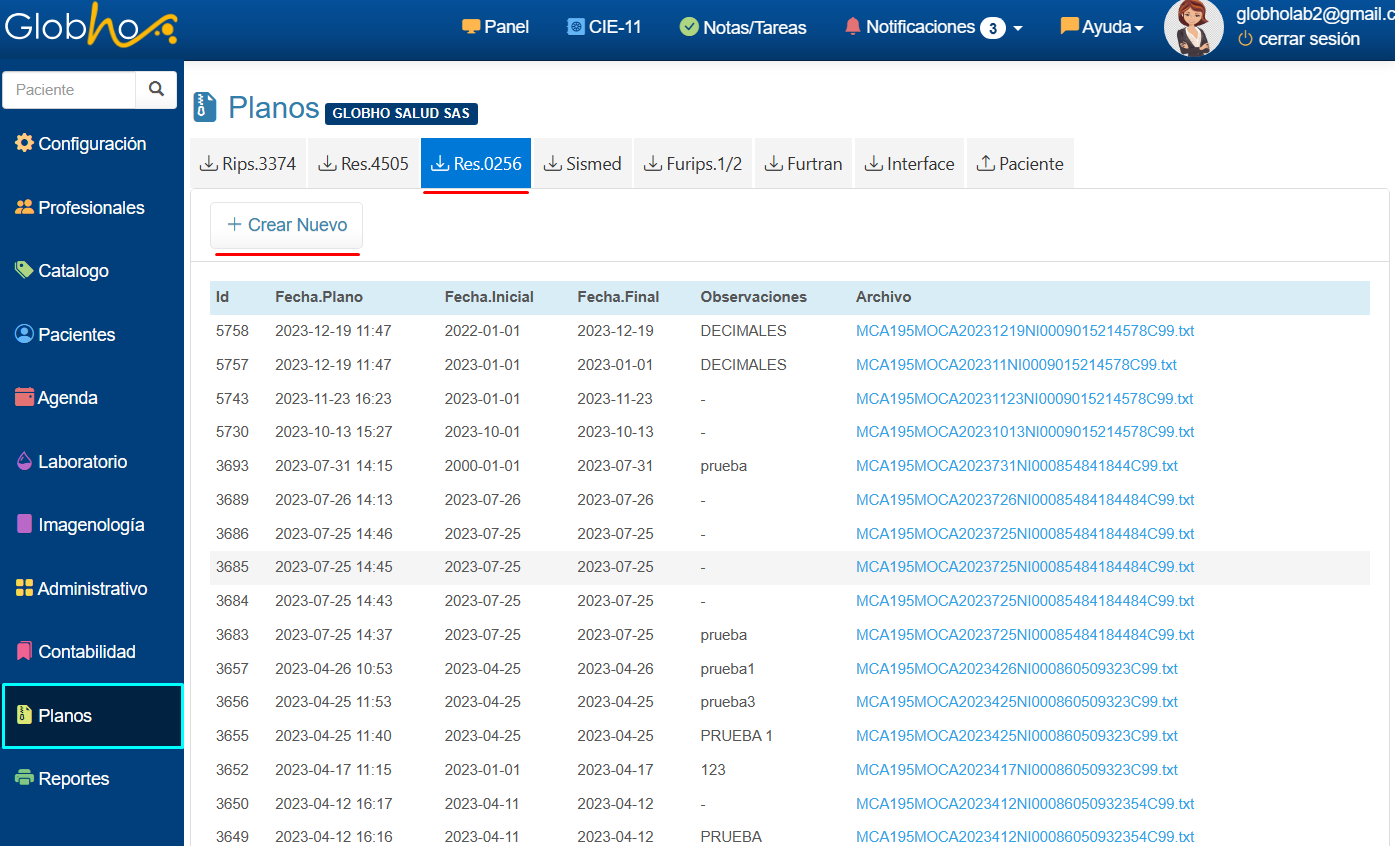1395x846 pixels.
Task: Open Configuración from the sidebar
Action: (81, 144)
